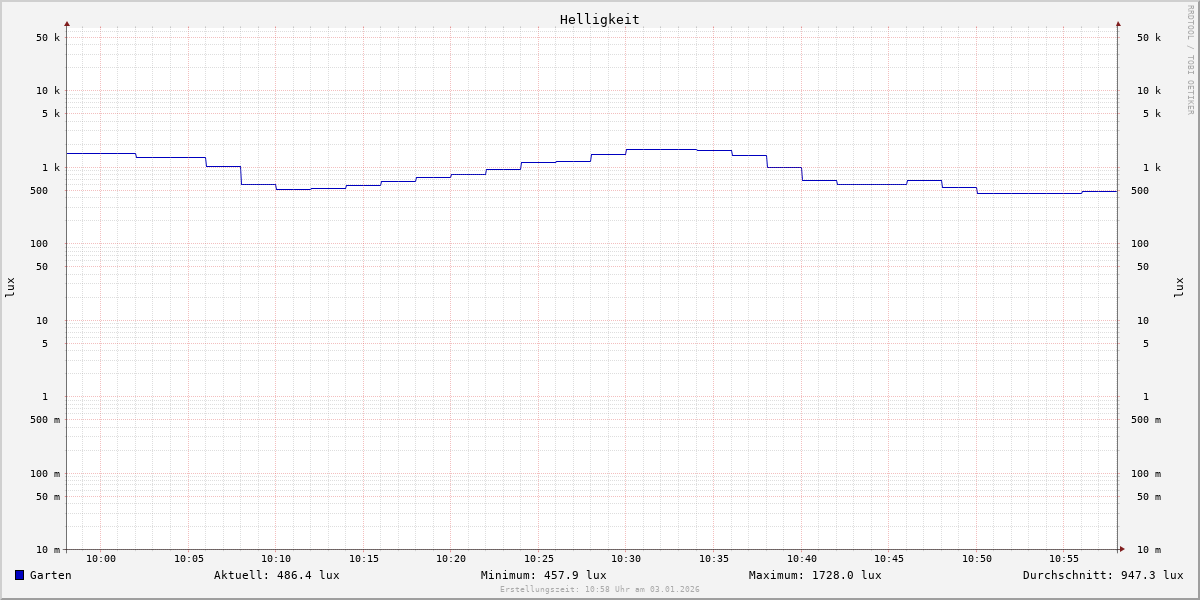Click the lux label on right axis
Viewport: 1200px width, 600px height.
coord(1179,287)
